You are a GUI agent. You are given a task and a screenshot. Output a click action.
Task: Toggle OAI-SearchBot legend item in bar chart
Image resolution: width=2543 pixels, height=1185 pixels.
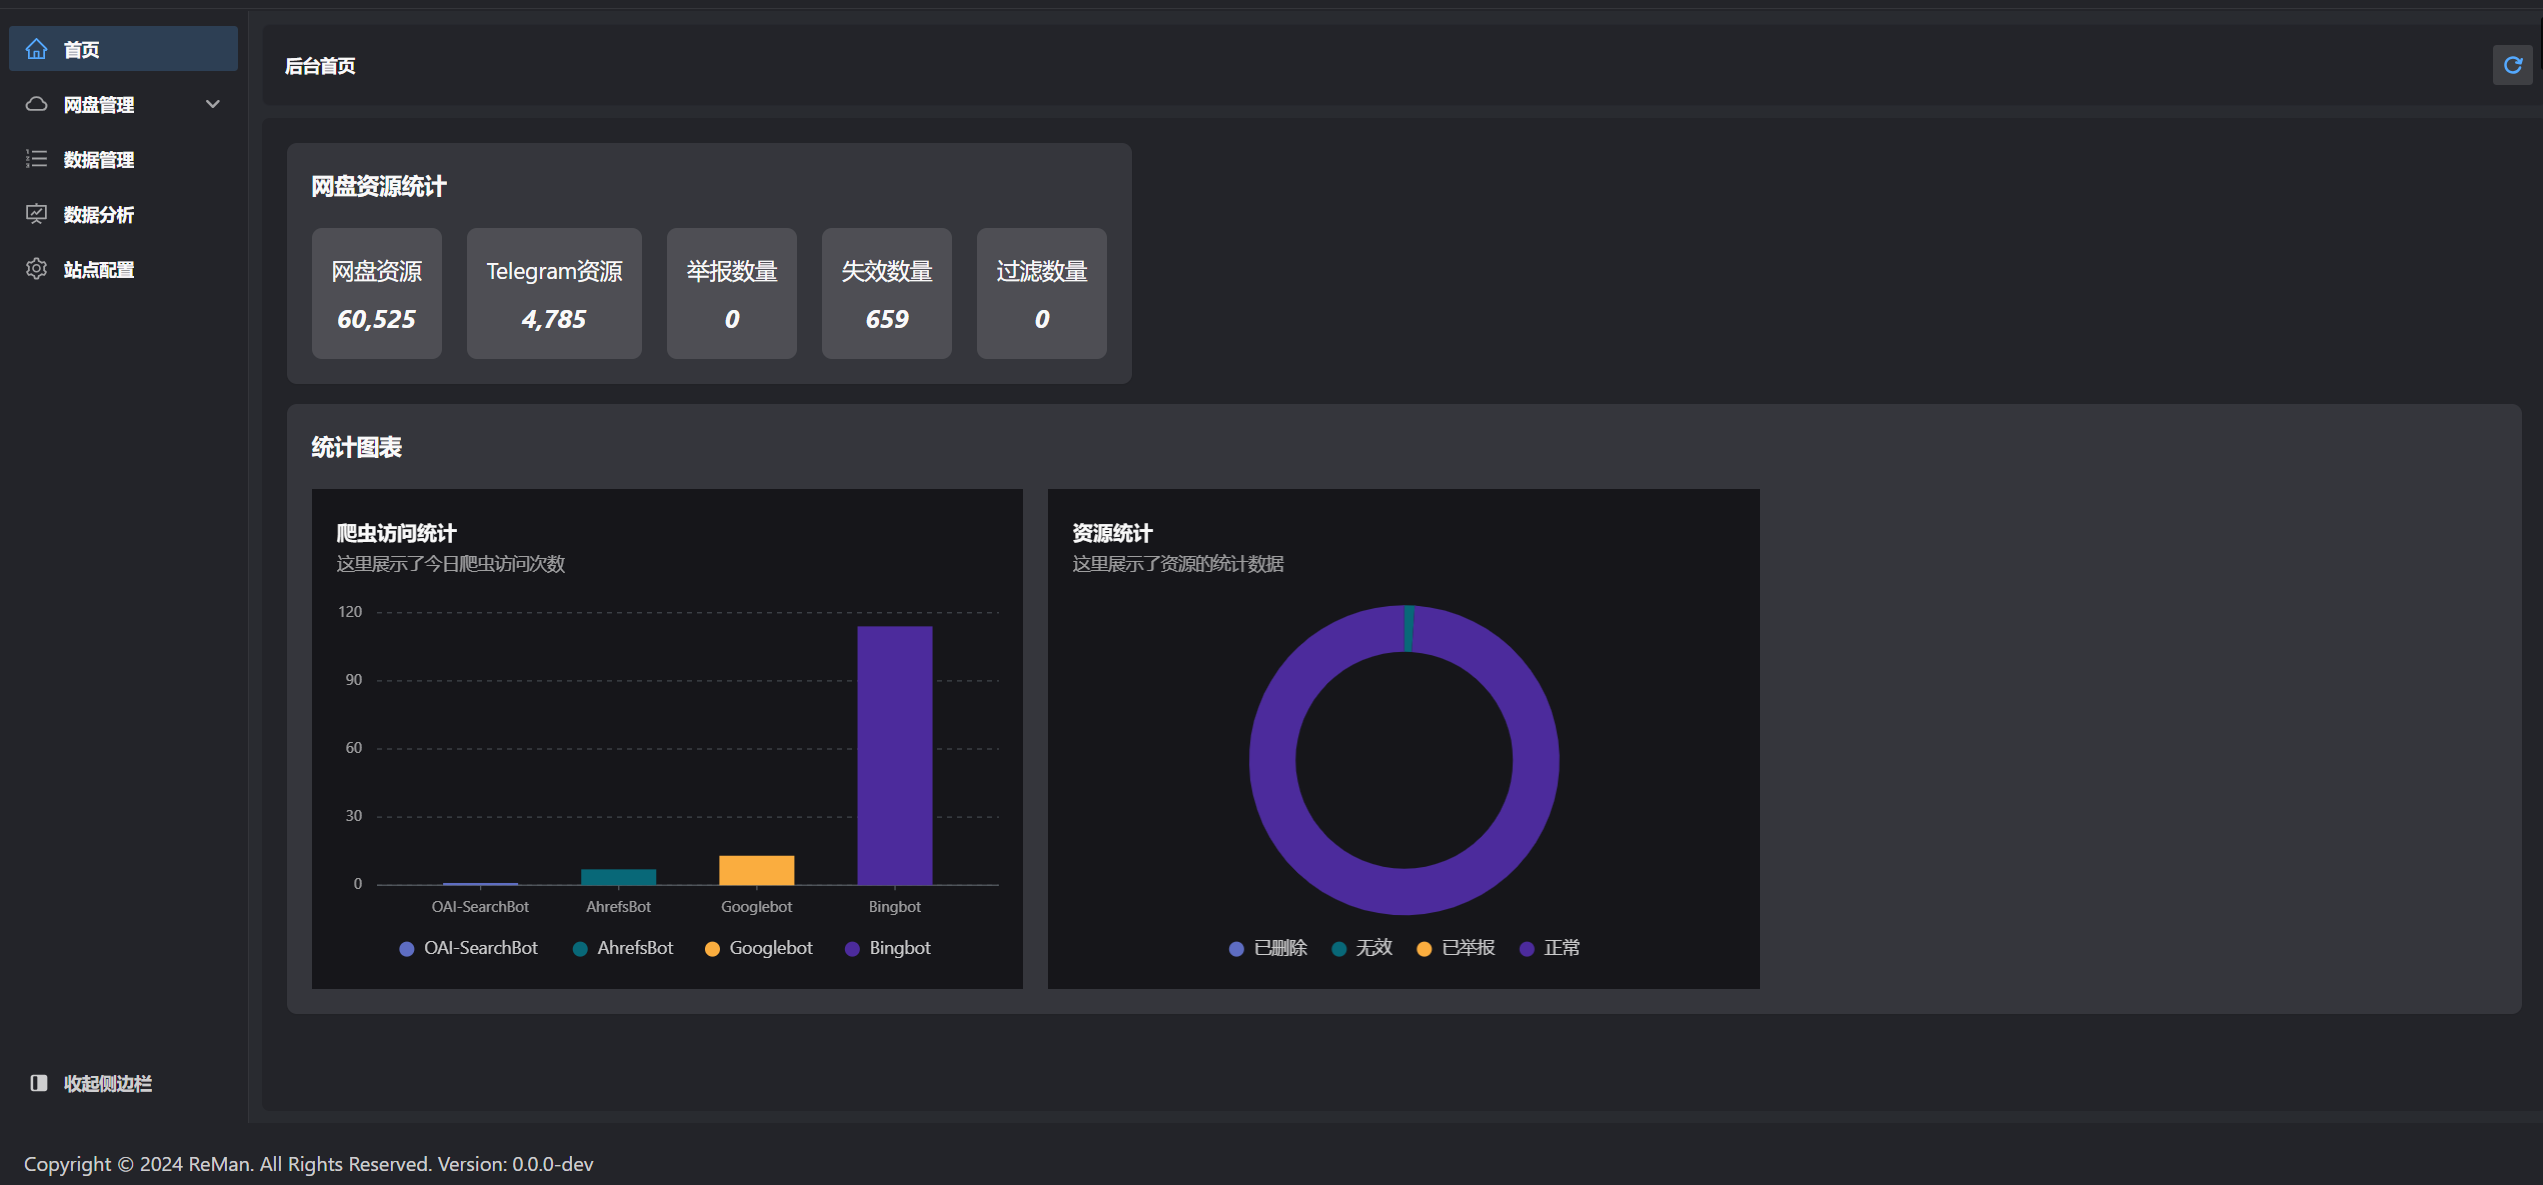coord(468,948)
